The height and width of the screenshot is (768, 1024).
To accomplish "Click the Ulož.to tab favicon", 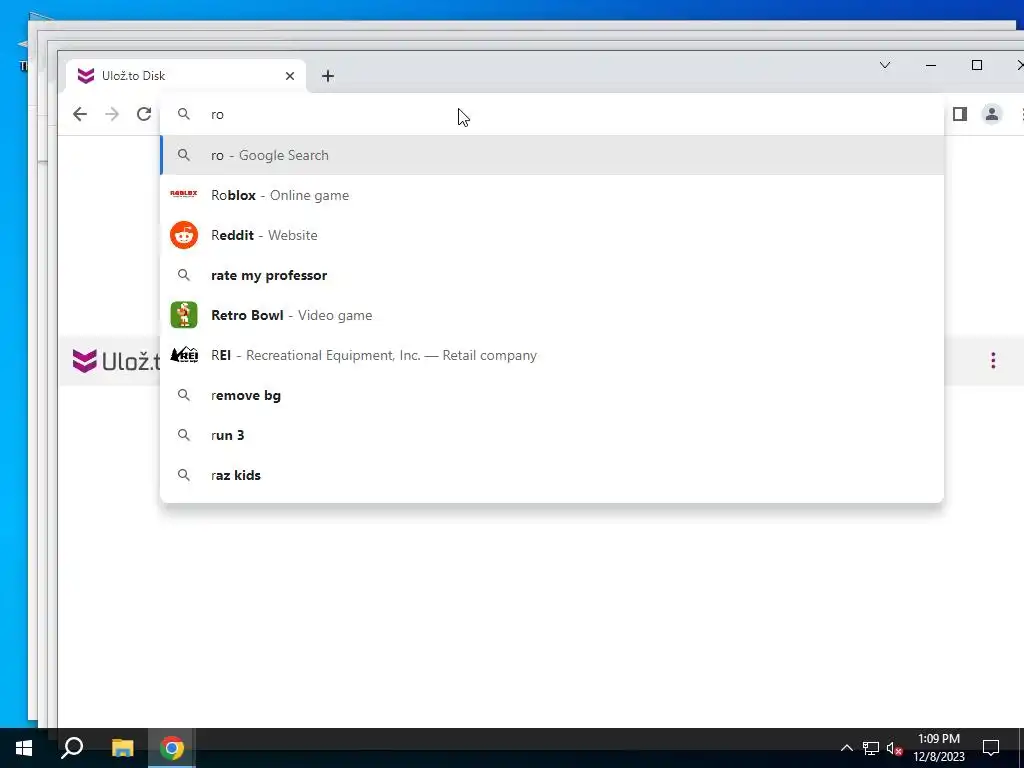I will tap(86, 76).
